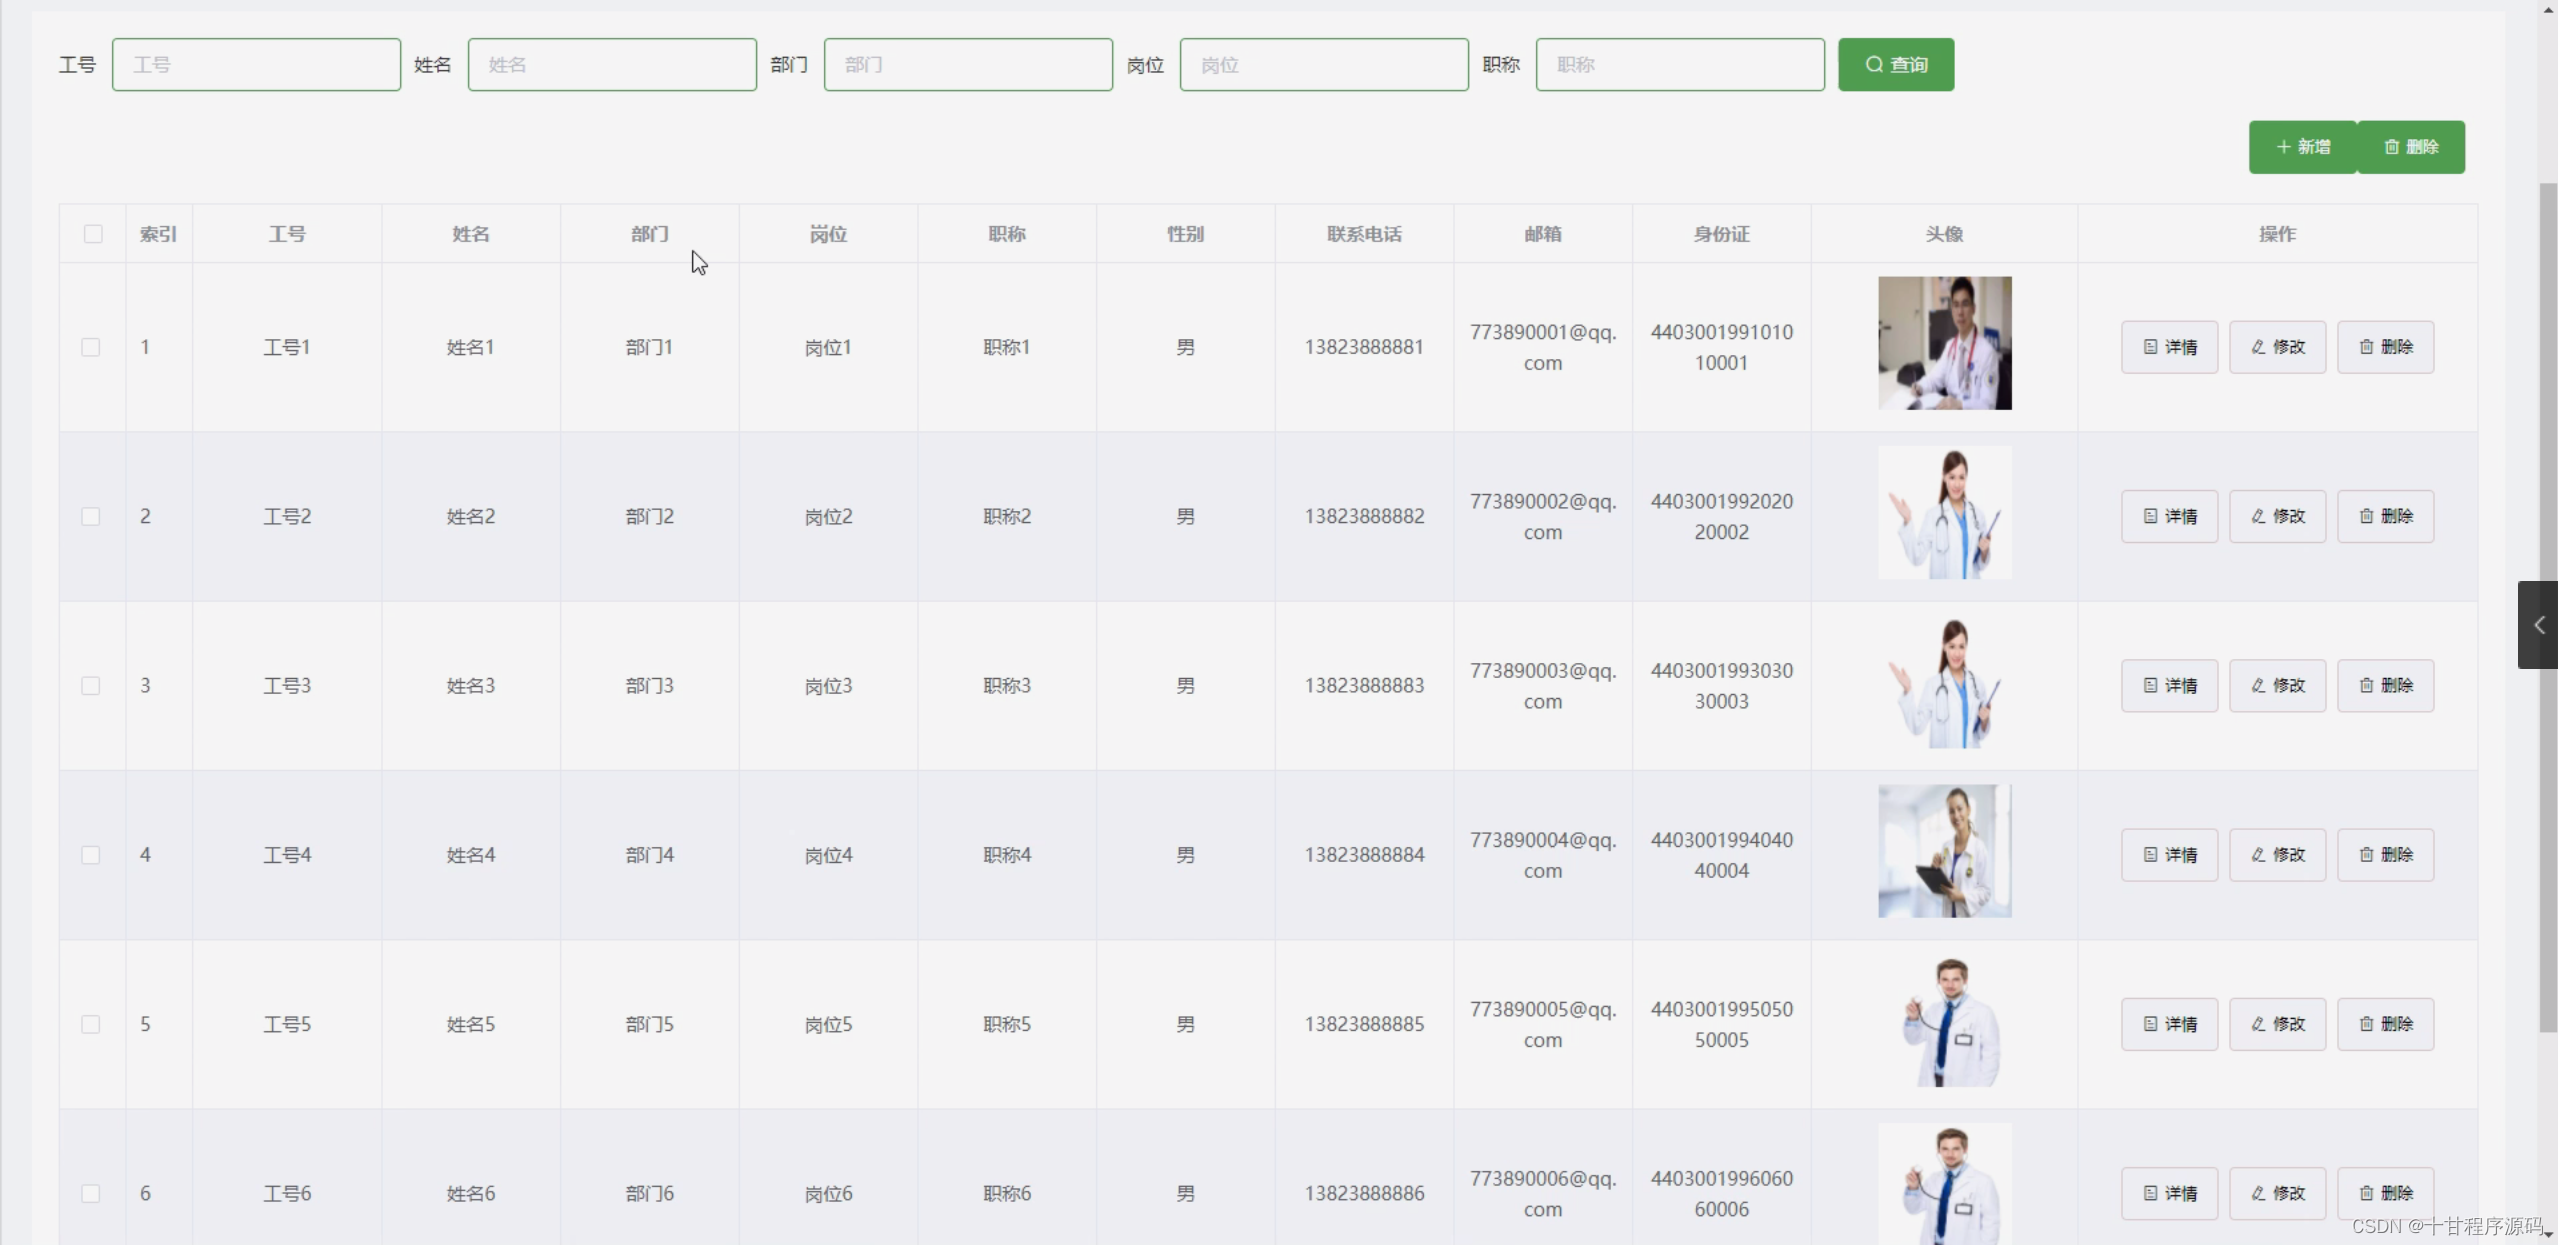Viewport: 2558px width, 1245px height.
Task: Click 修改 edit for row 2
Action: coord(2277,516)
